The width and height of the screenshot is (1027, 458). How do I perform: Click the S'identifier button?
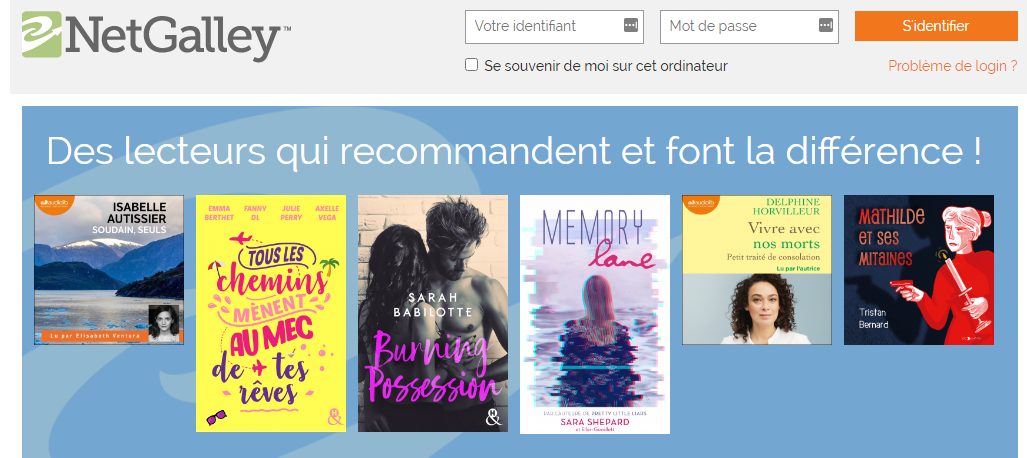(936, 26)
